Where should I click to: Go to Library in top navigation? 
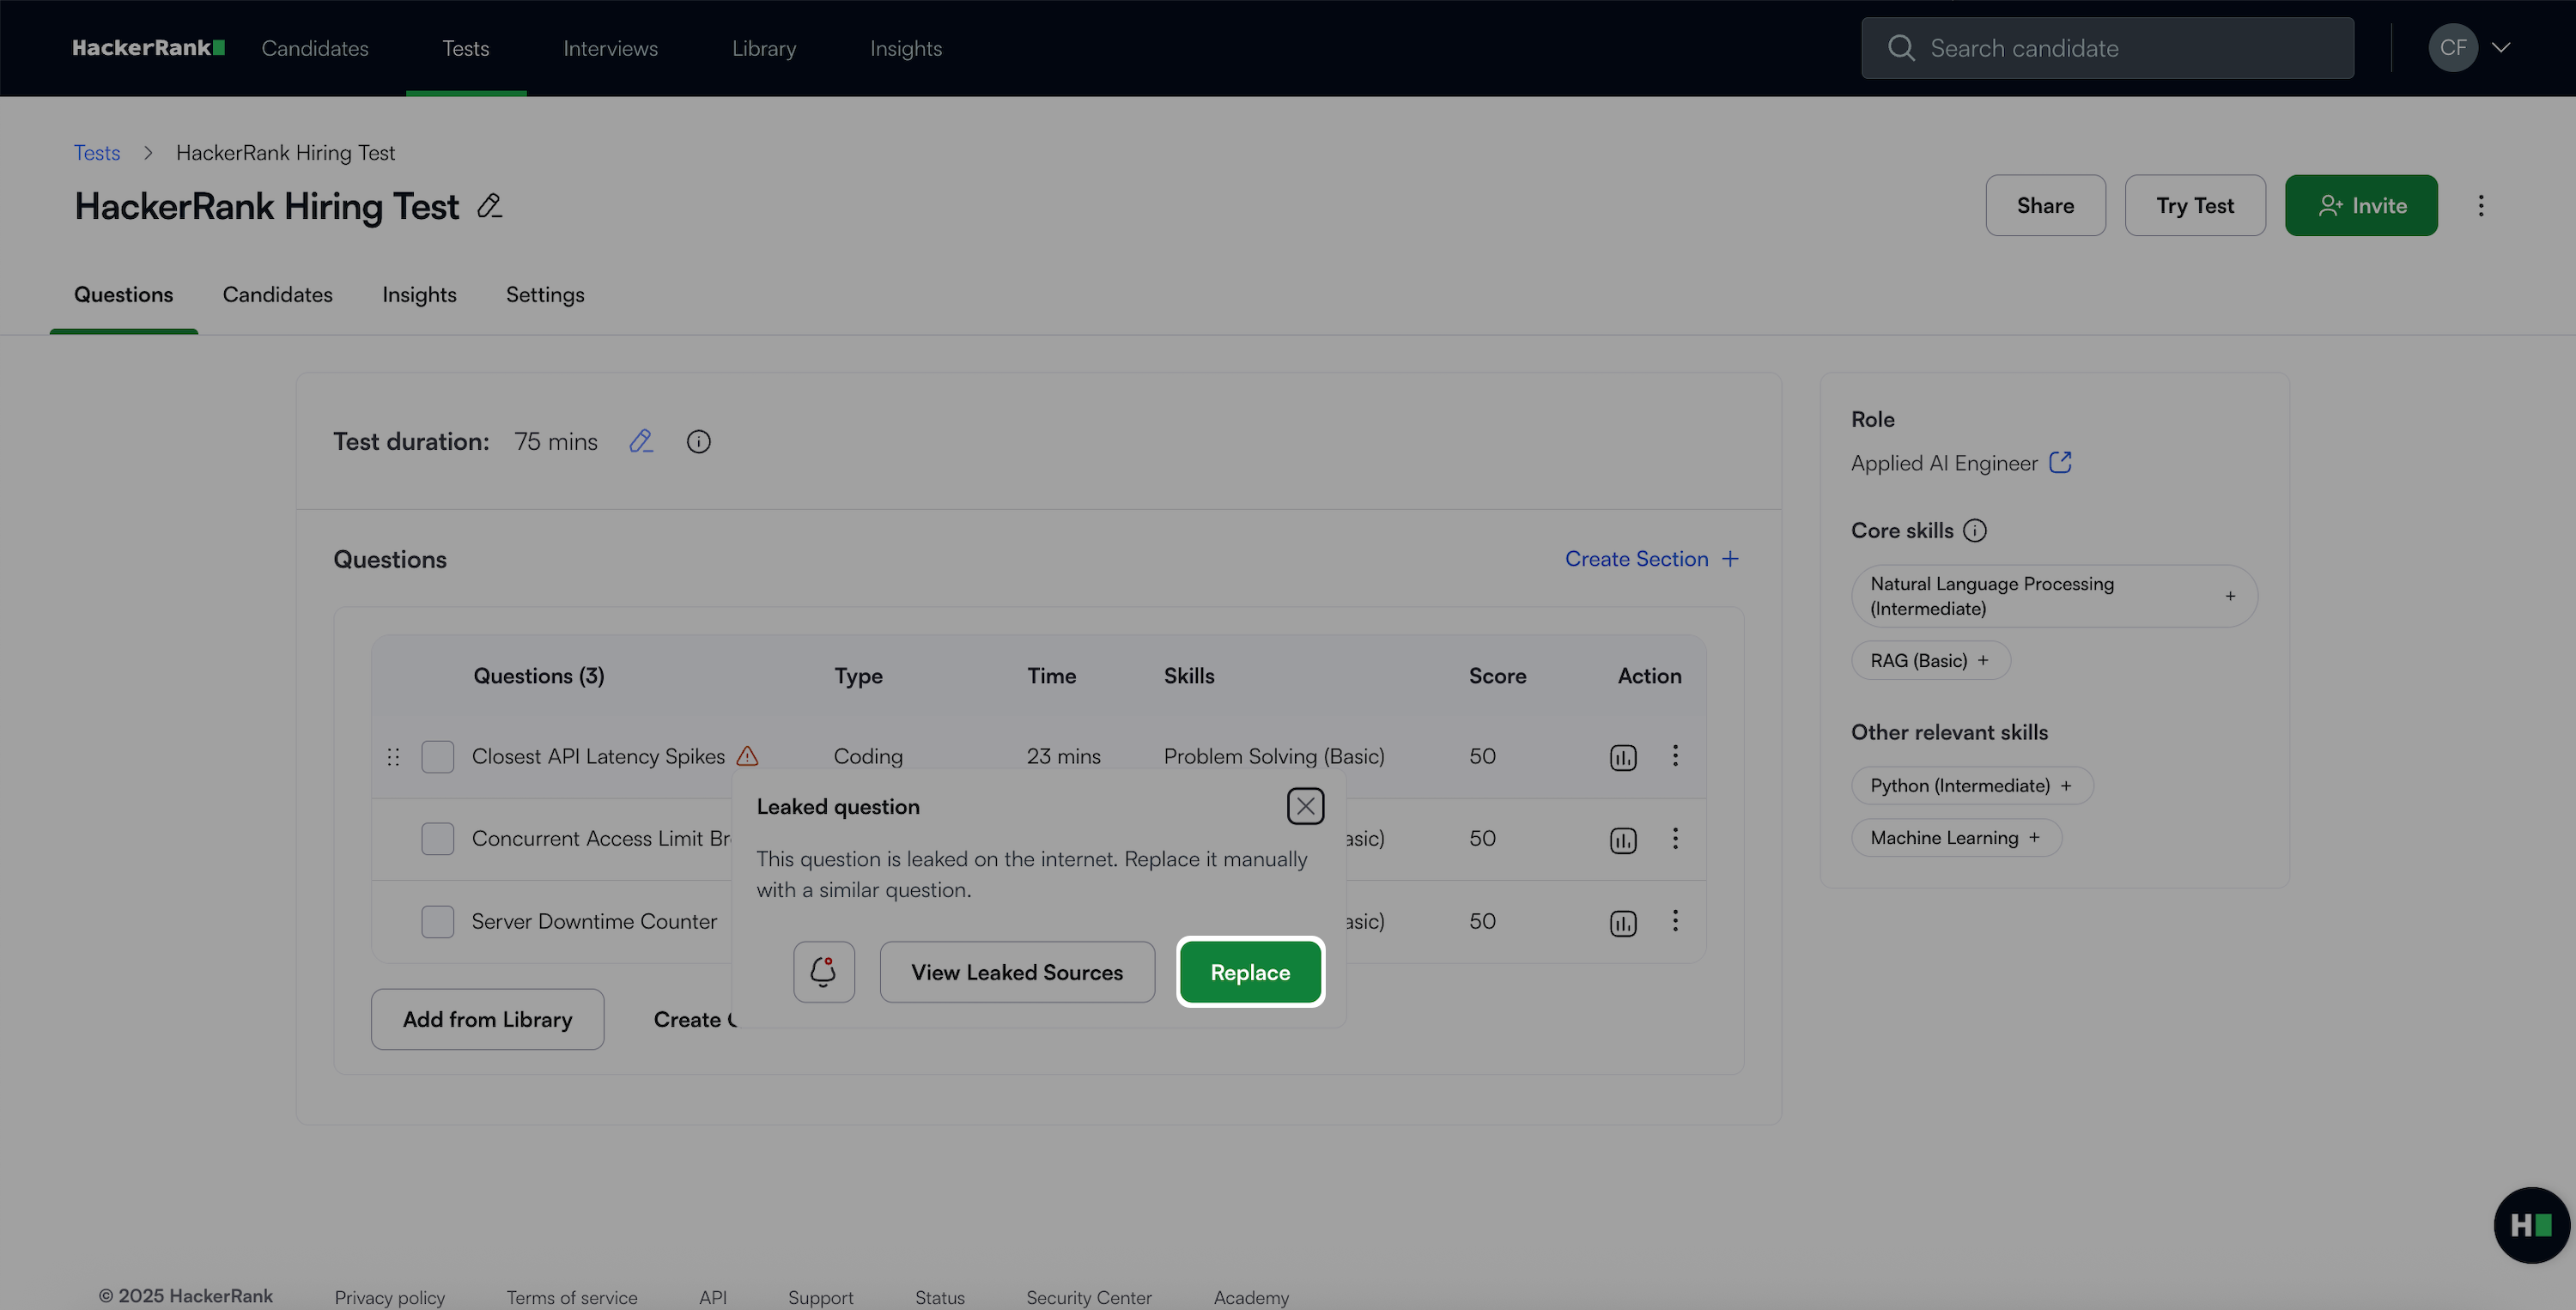tap(763, 48)
